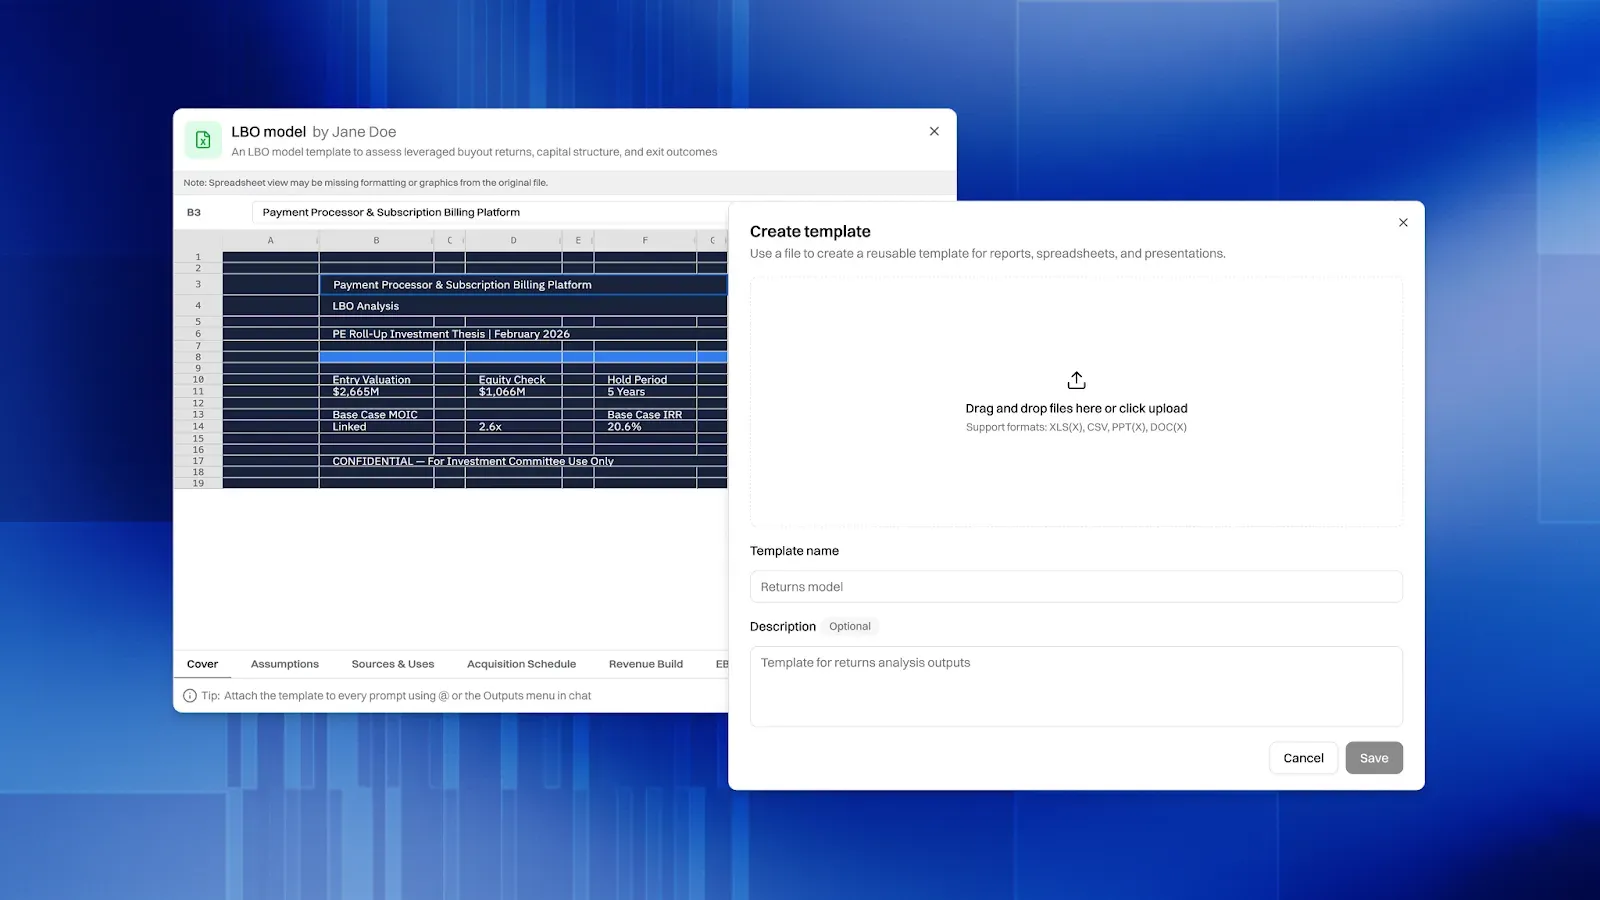Close the LBO model preview window
Viewport: 1600px width, 900px height.
tap(934, 131)
